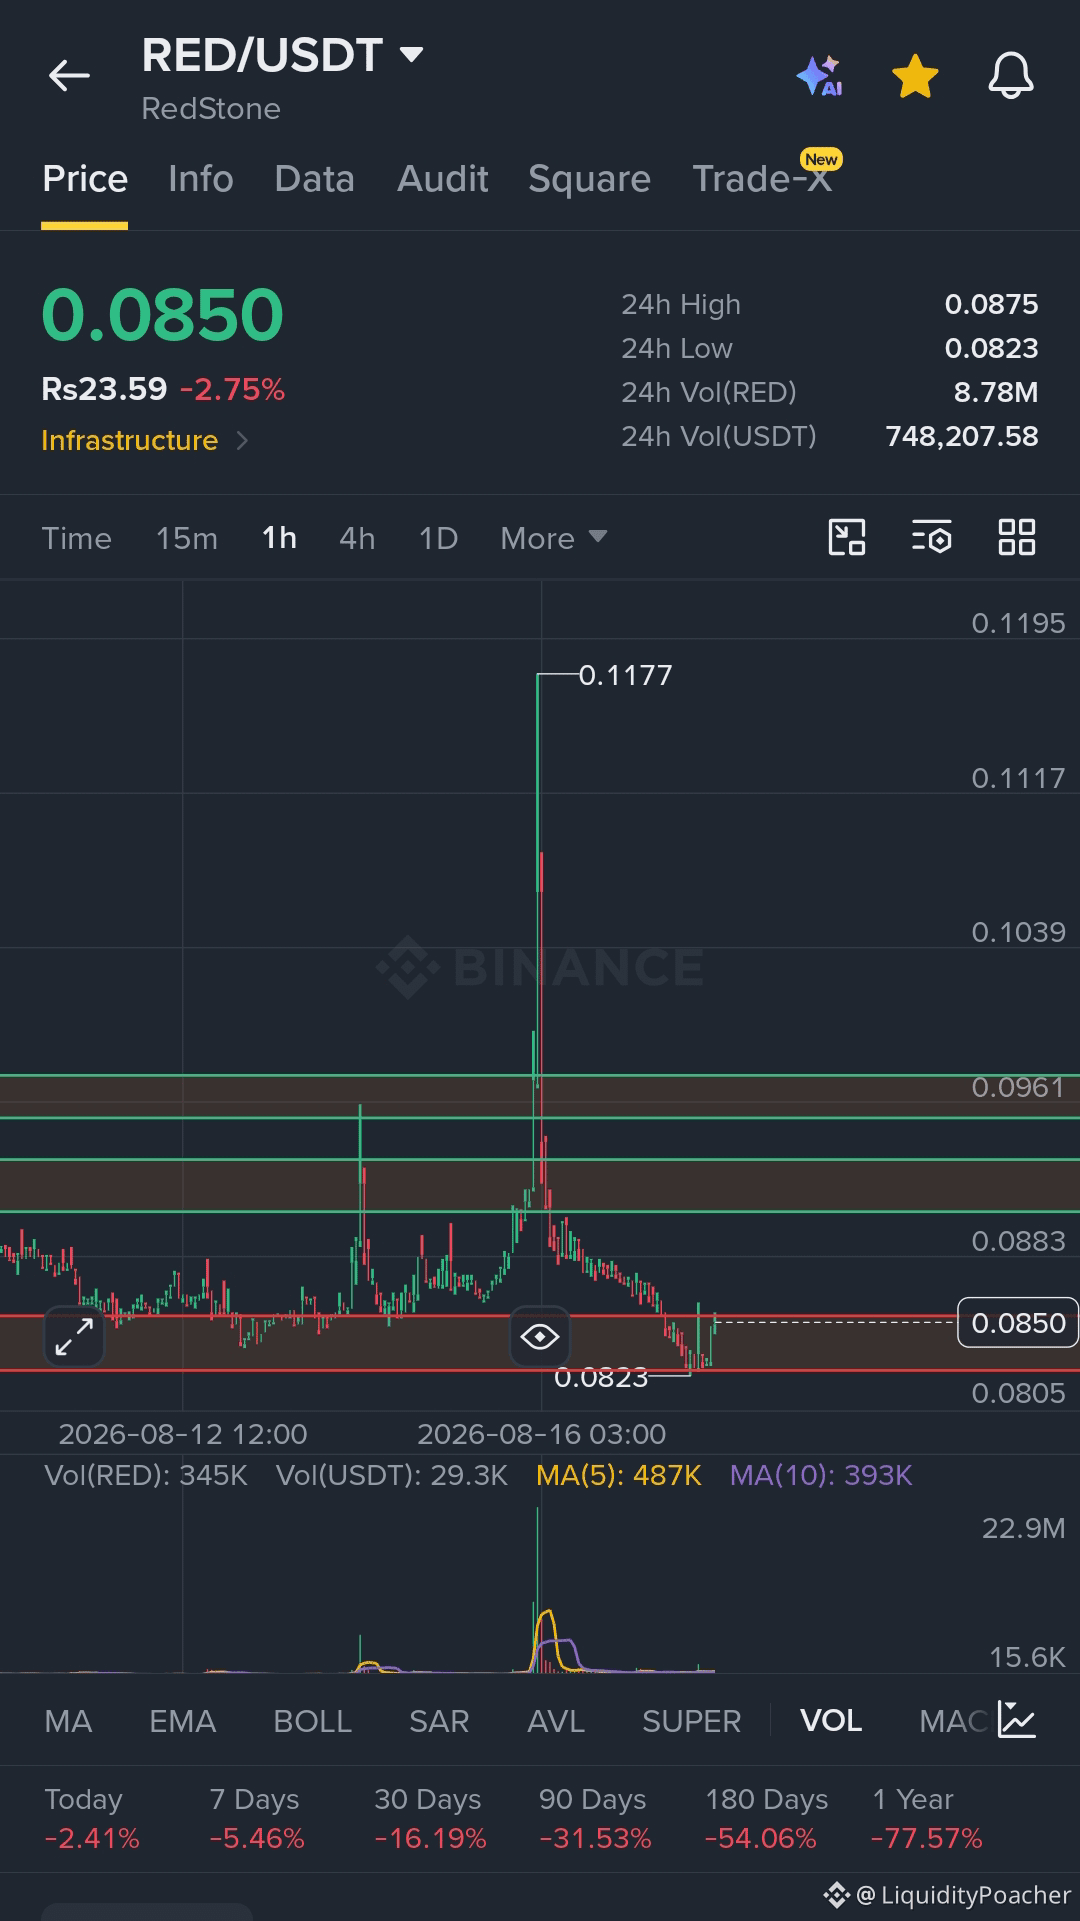Toggle the favorite star for RED/USDT

[x=915, y=76]
